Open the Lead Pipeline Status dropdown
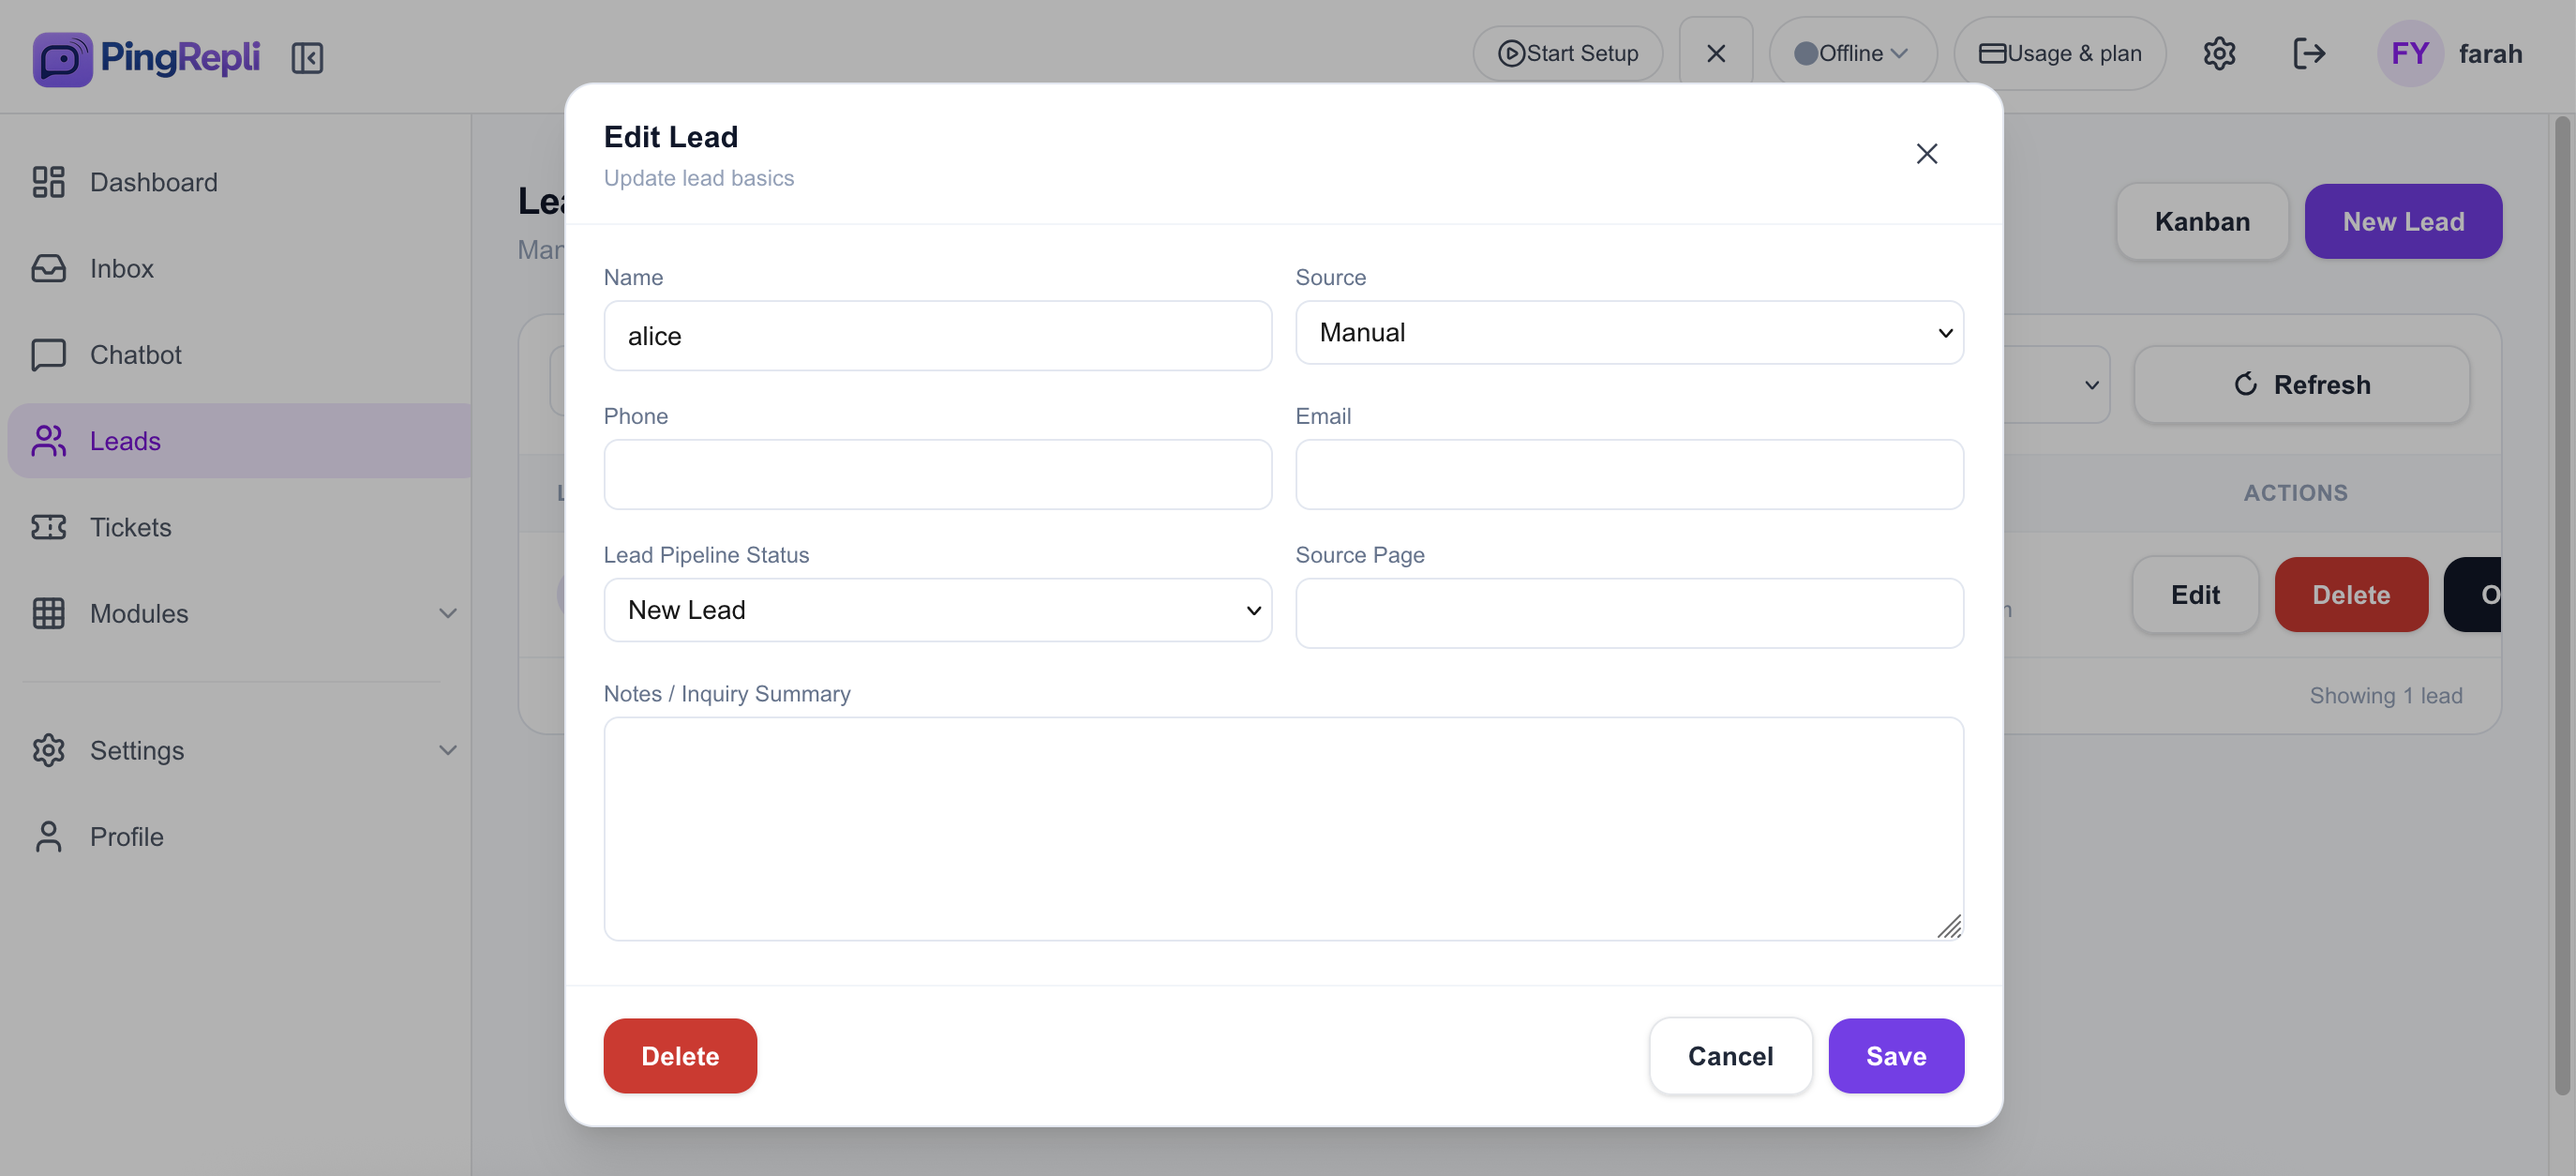 937,610
